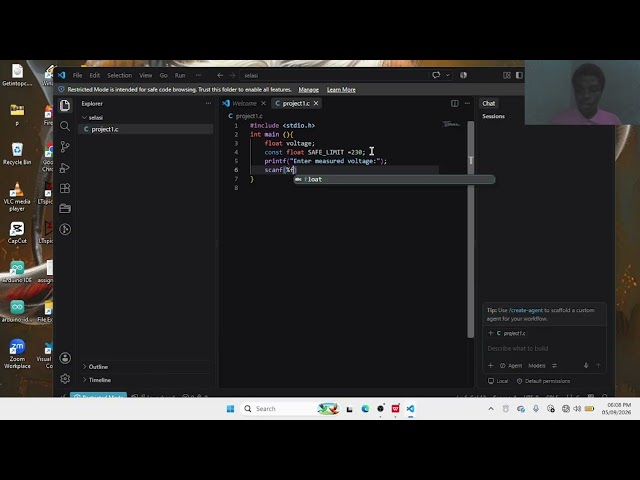The image size is (640, 480).
Task: Close the Welcome tab
Action: (263, 103)
